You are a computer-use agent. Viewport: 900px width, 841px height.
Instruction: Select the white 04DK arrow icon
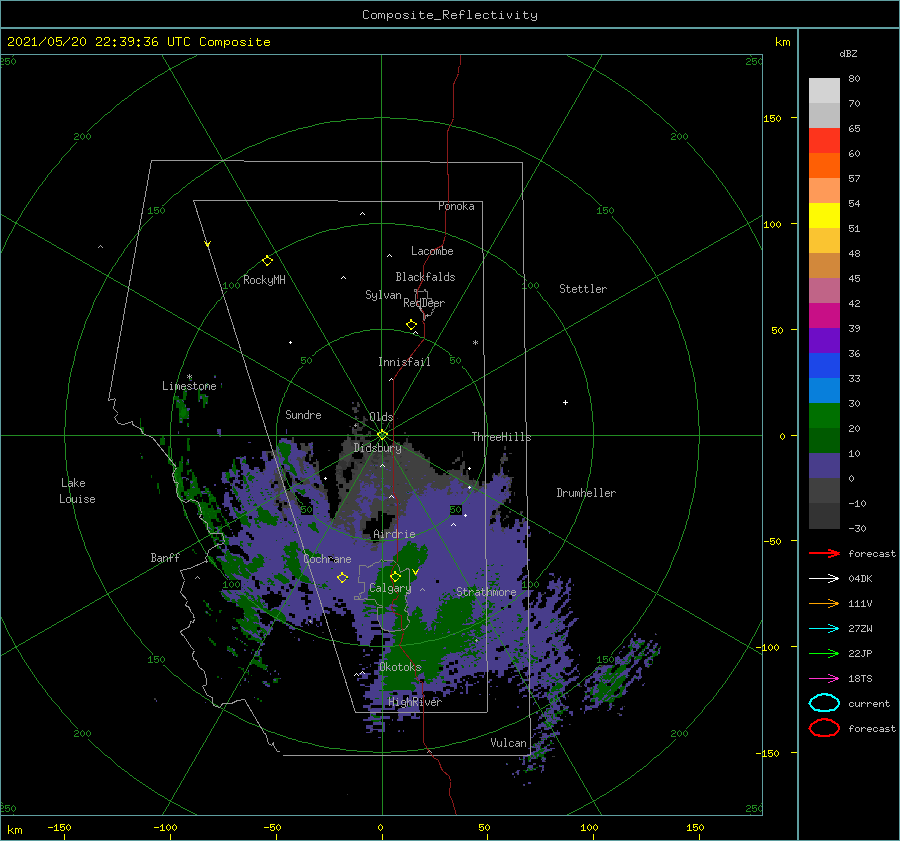824,578
